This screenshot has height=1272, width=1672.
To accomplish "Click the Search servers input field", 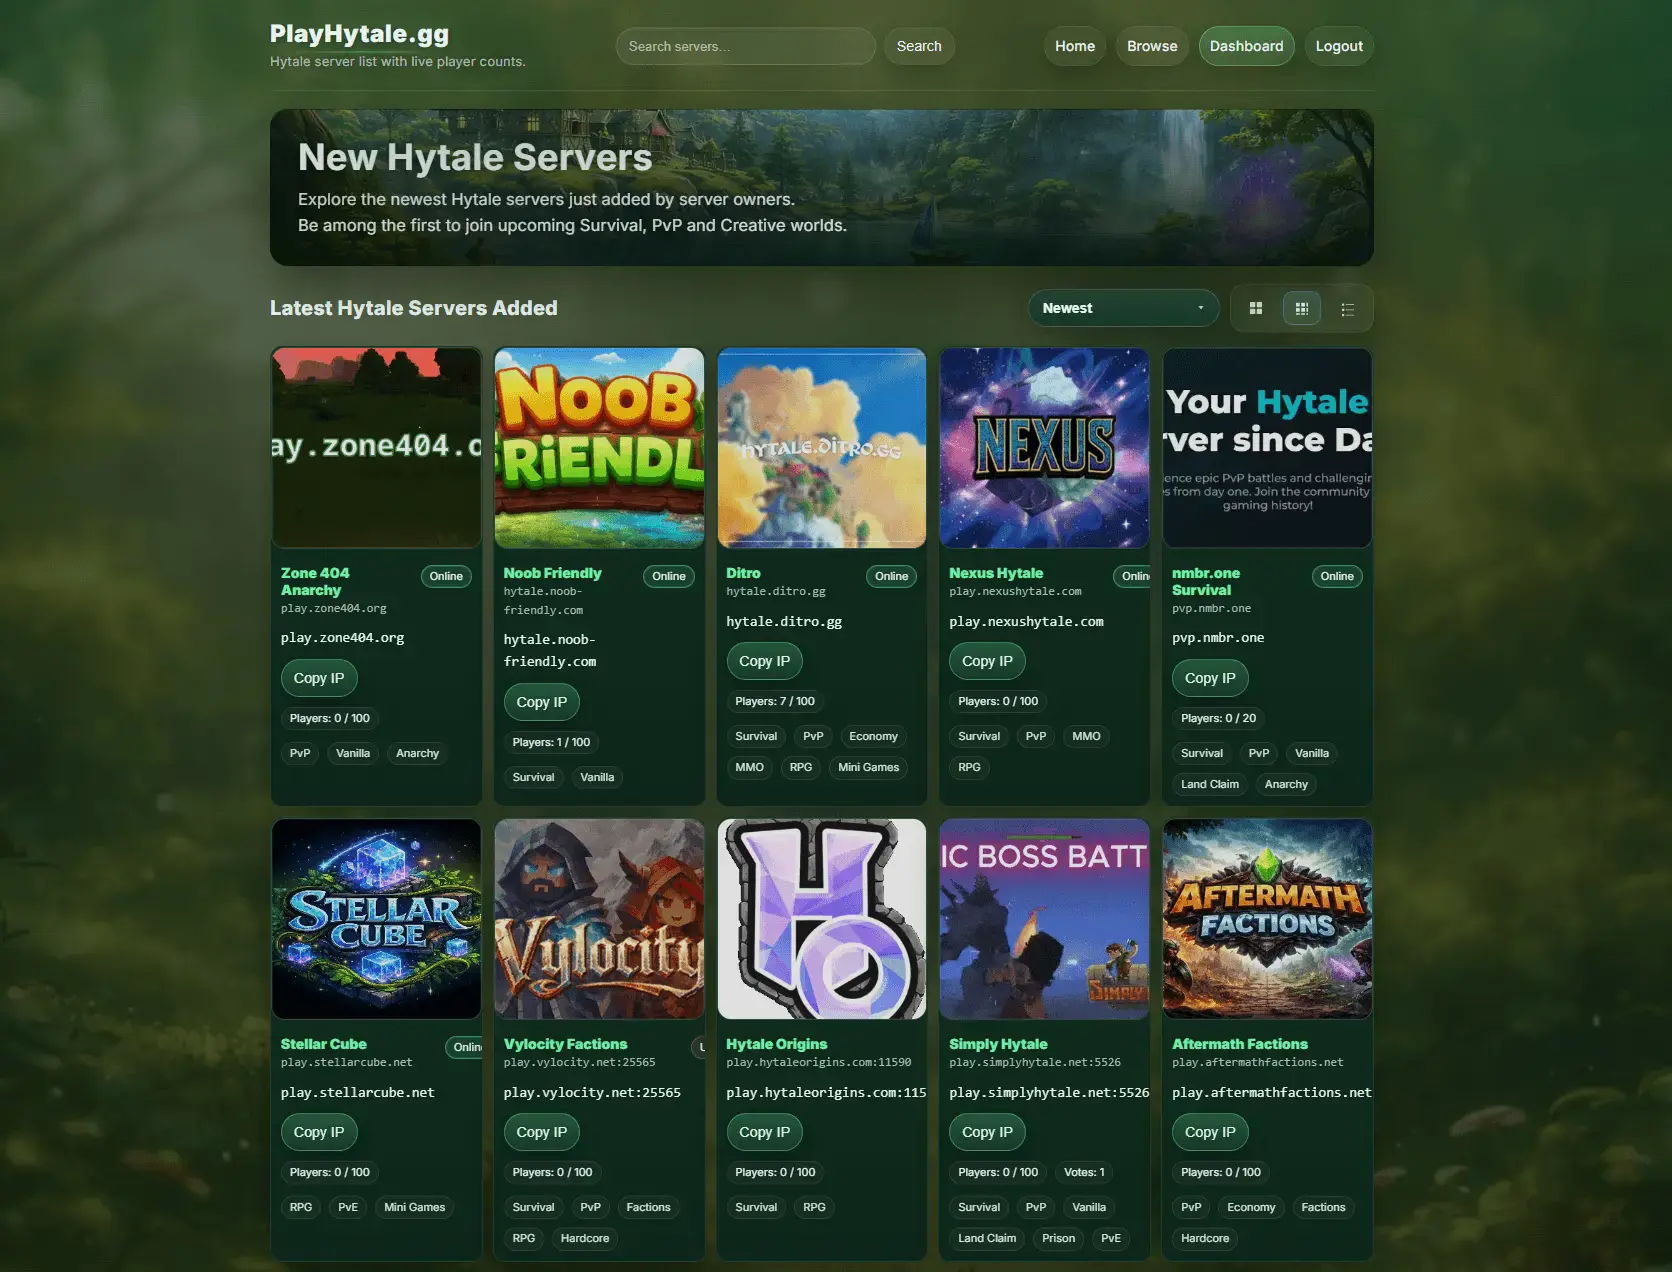I will click(x=745, y=46).
